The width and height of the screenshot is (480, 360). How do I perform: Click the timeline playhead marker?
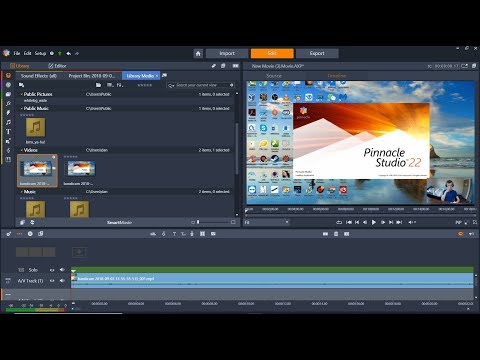point(73,270)
